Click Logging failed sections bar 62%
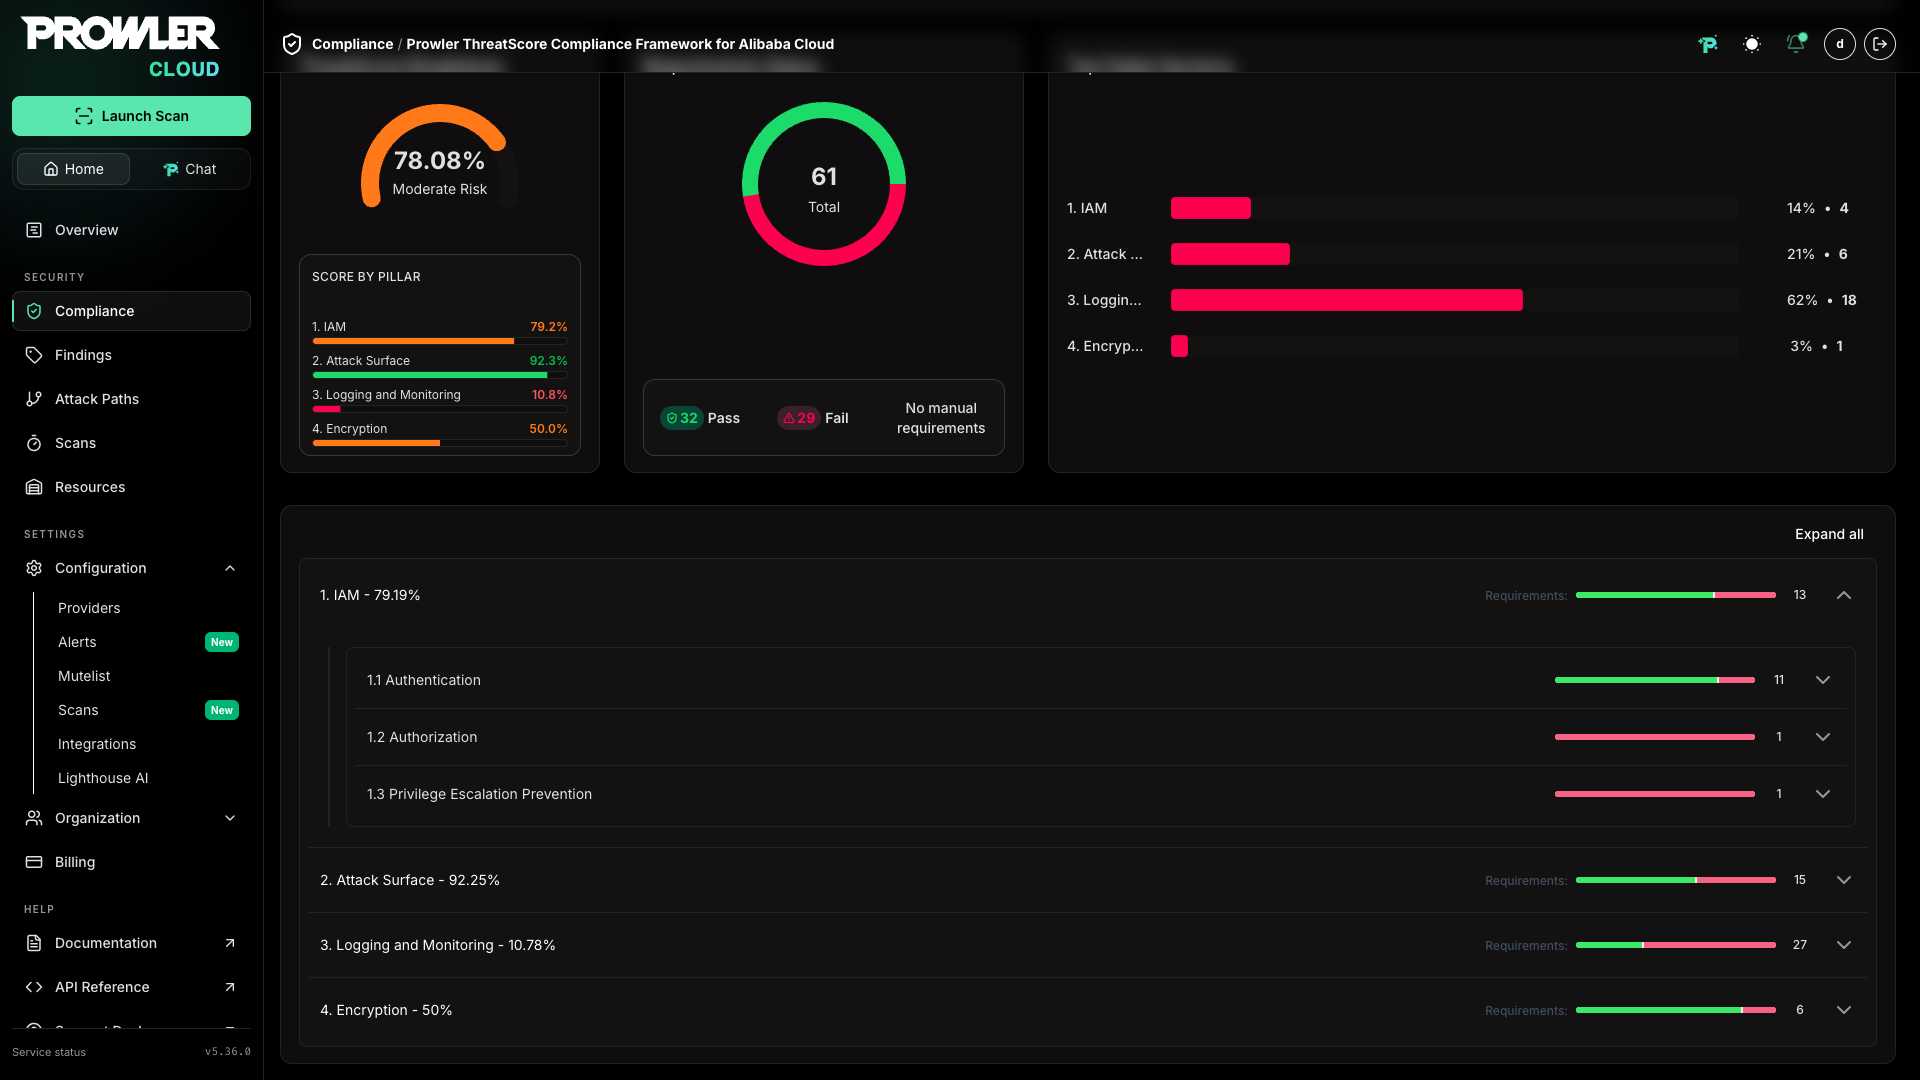 (x=1346, y=300)
